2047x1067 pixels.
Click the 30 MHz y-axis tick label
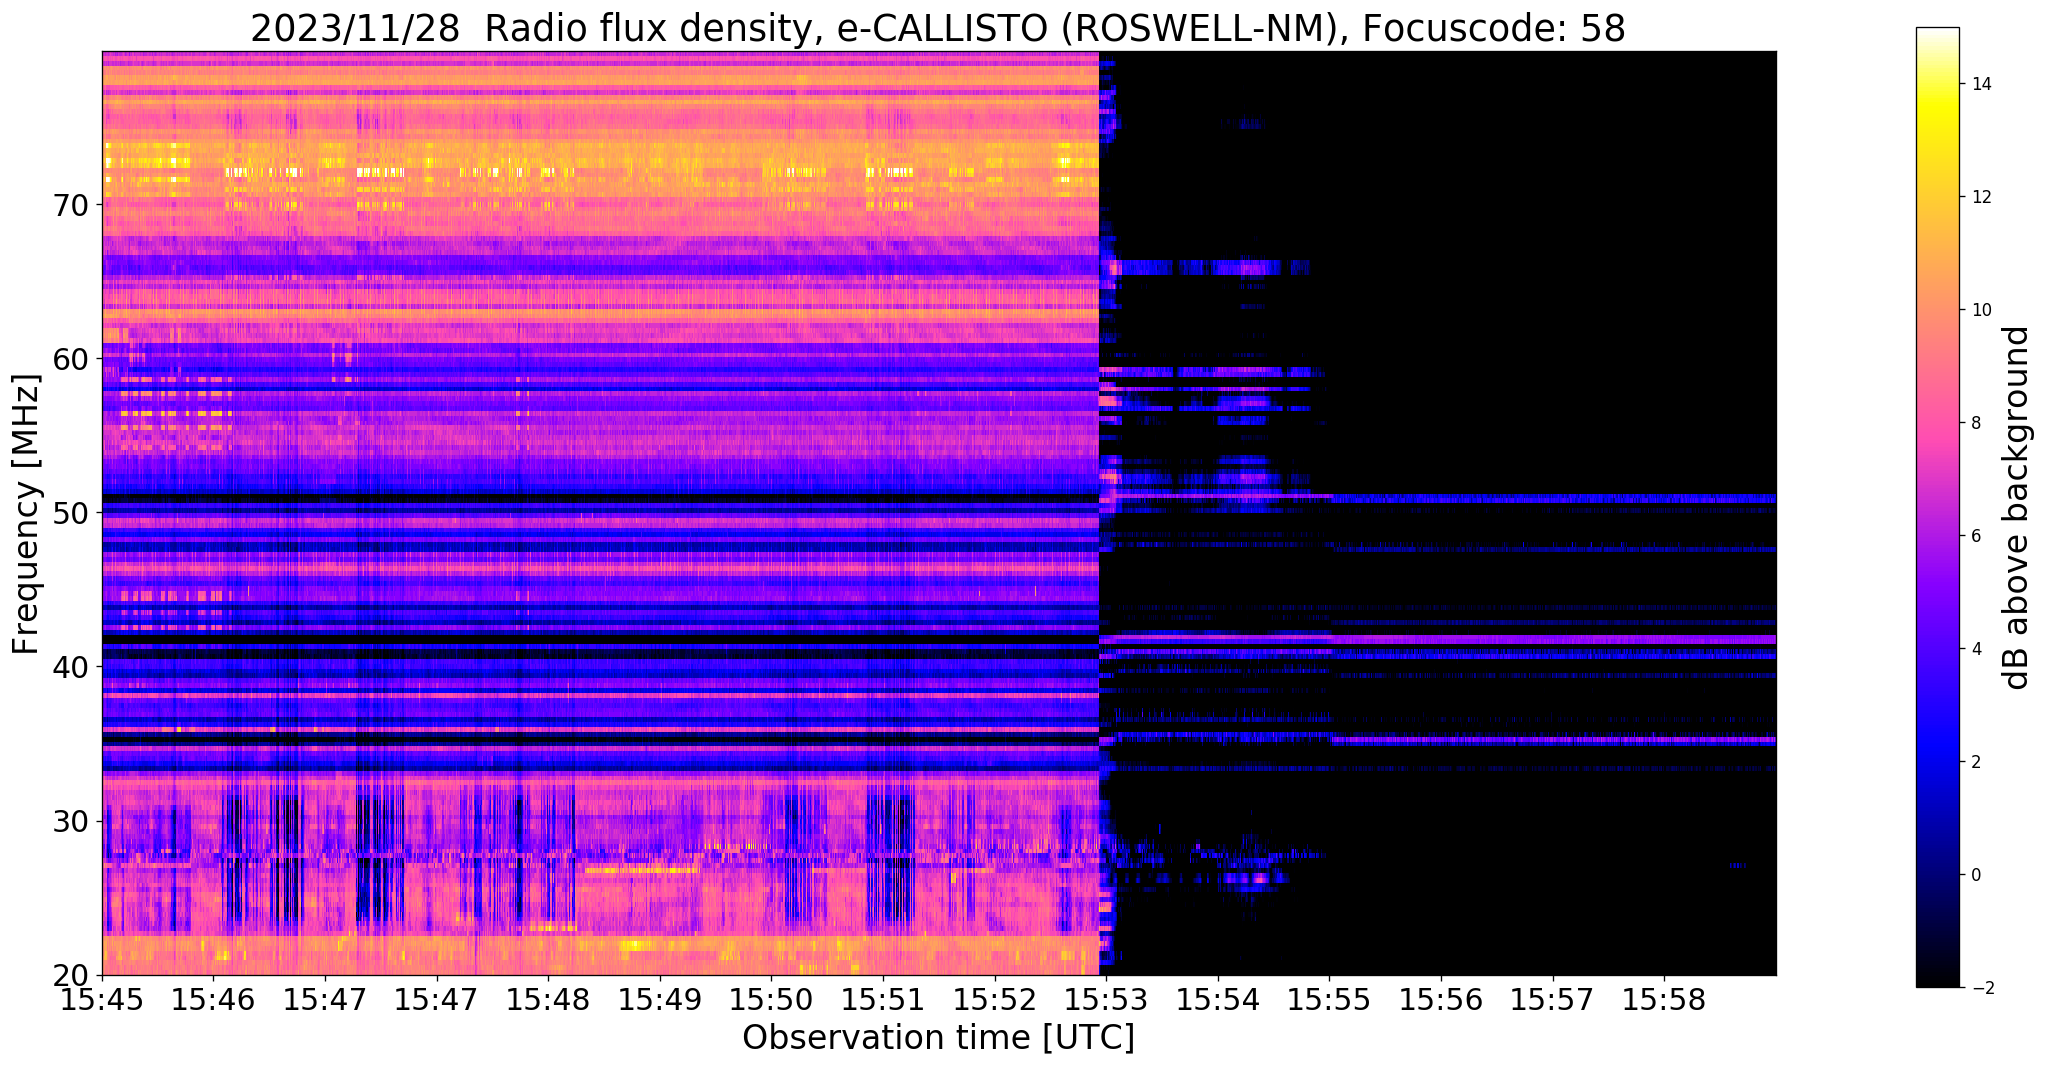pos(70,821)
